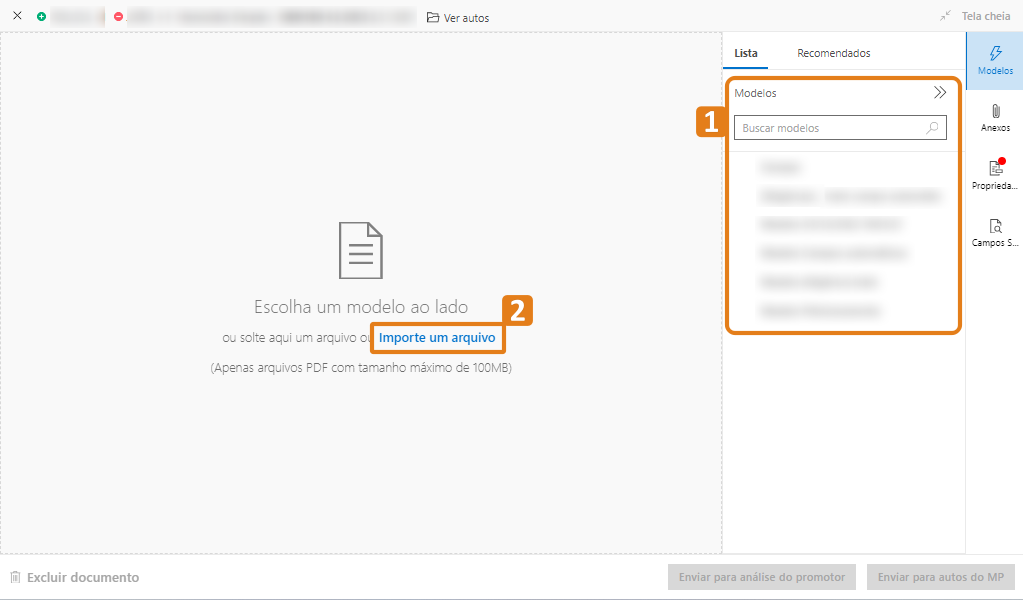
Task: Switch to the Recomendados tab
Action: 833,53
